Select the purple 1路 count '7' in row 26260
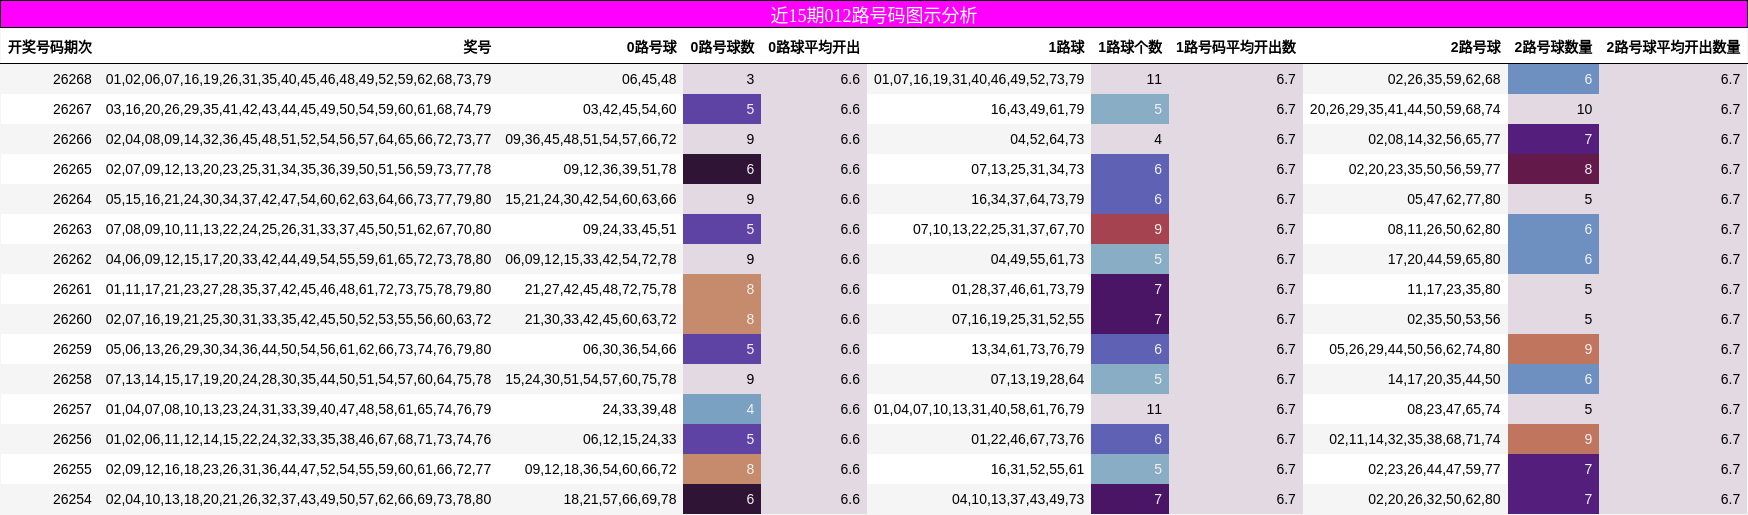The height and width of the screenshot is (515, 1748). [x=1130, y=319]
